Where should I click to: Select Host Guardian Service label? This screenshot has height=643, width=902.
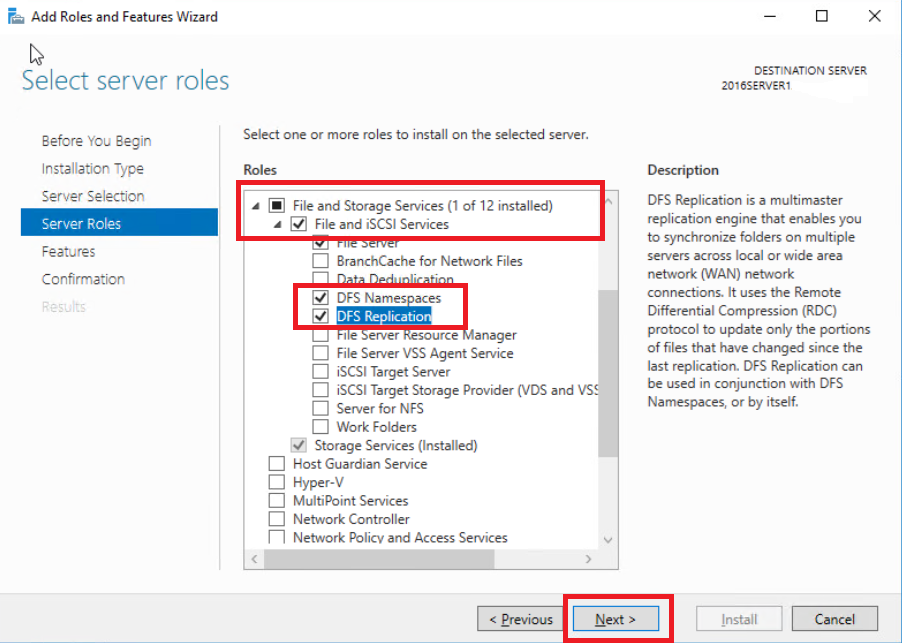pos(360,464)
